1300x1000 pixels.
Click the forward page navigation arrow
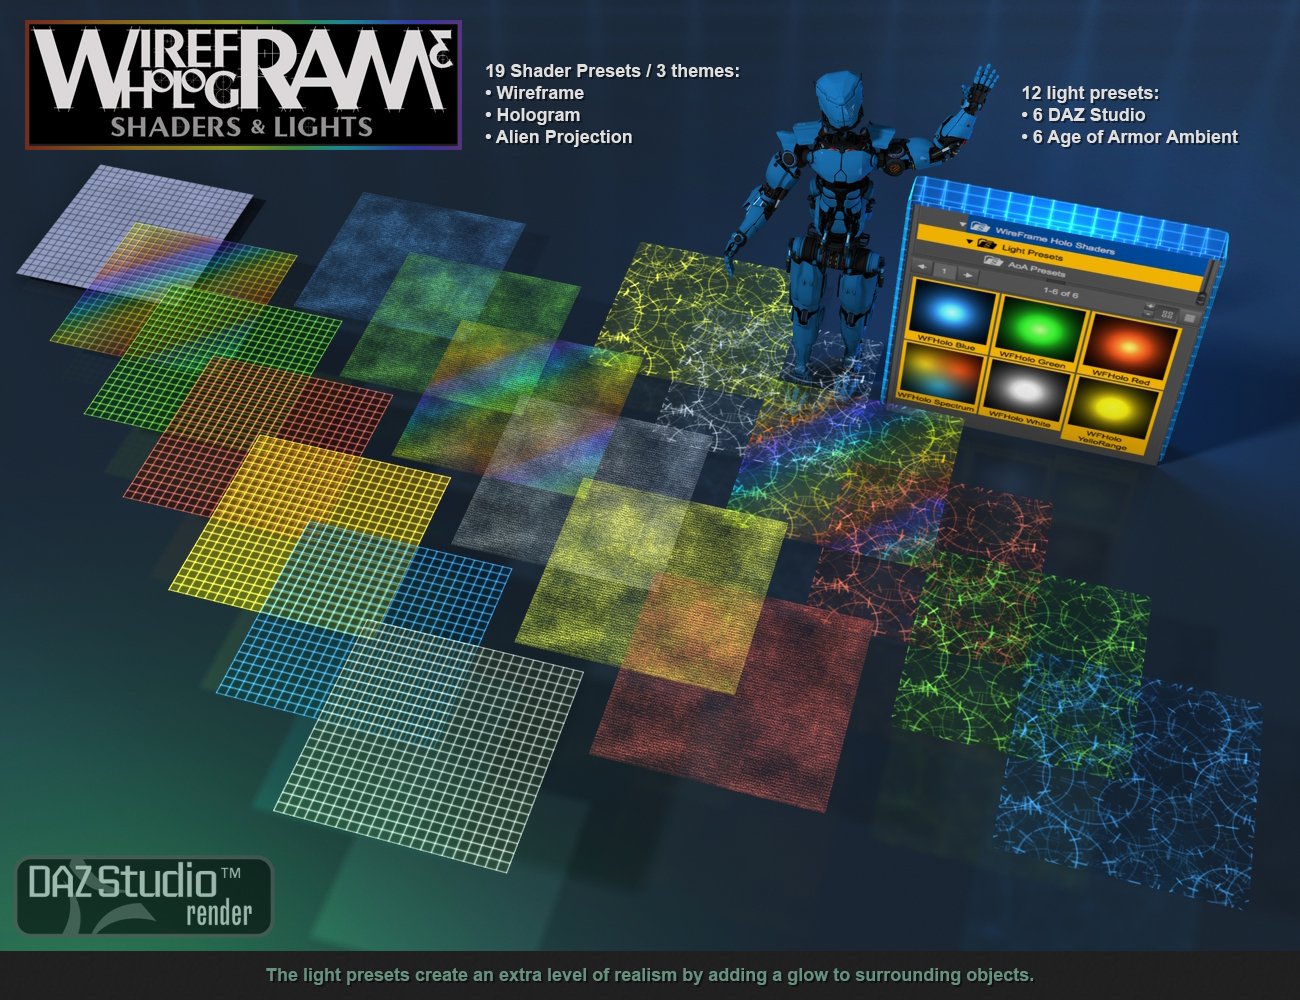968,275
